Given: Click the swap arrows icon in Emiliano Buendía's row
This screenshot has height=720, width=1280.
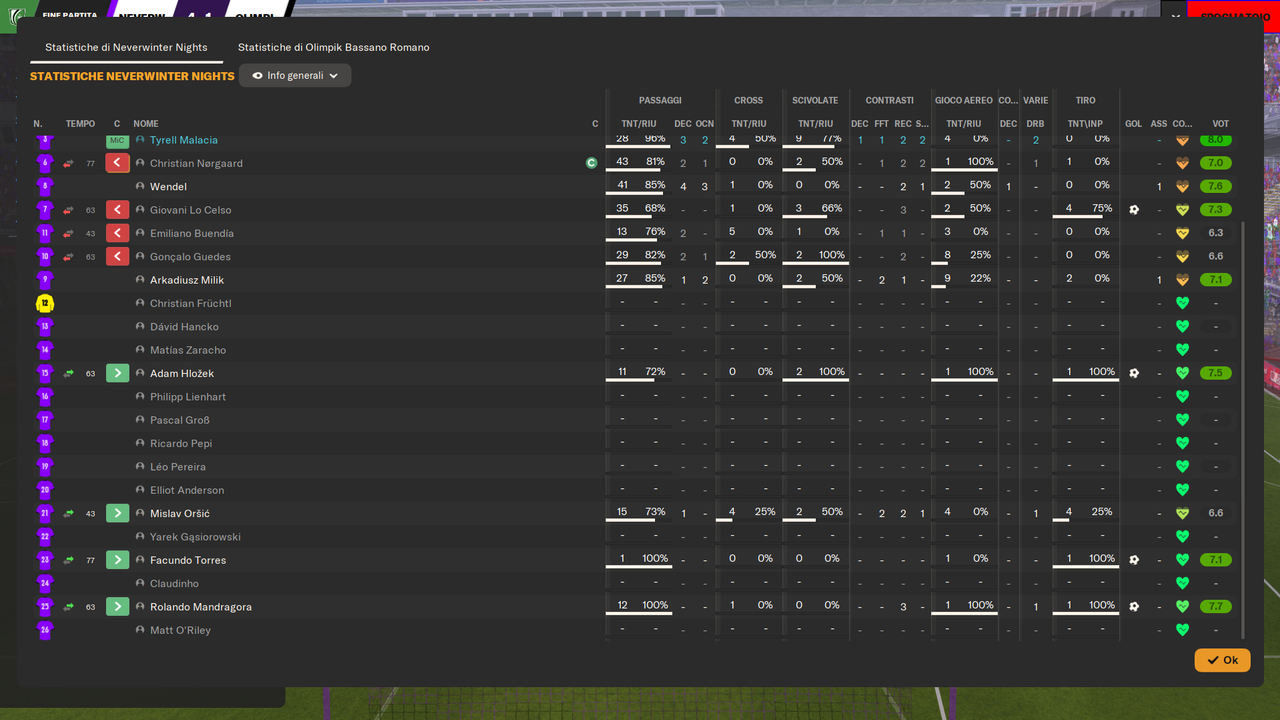Looking at the screenshot, I should click(68, 233).
